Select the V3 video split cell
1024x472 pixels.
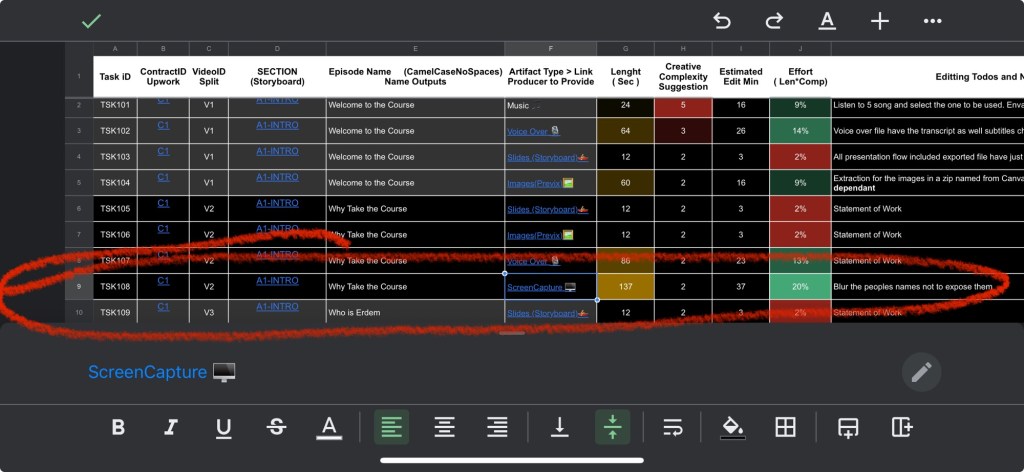tap(209, 313)
